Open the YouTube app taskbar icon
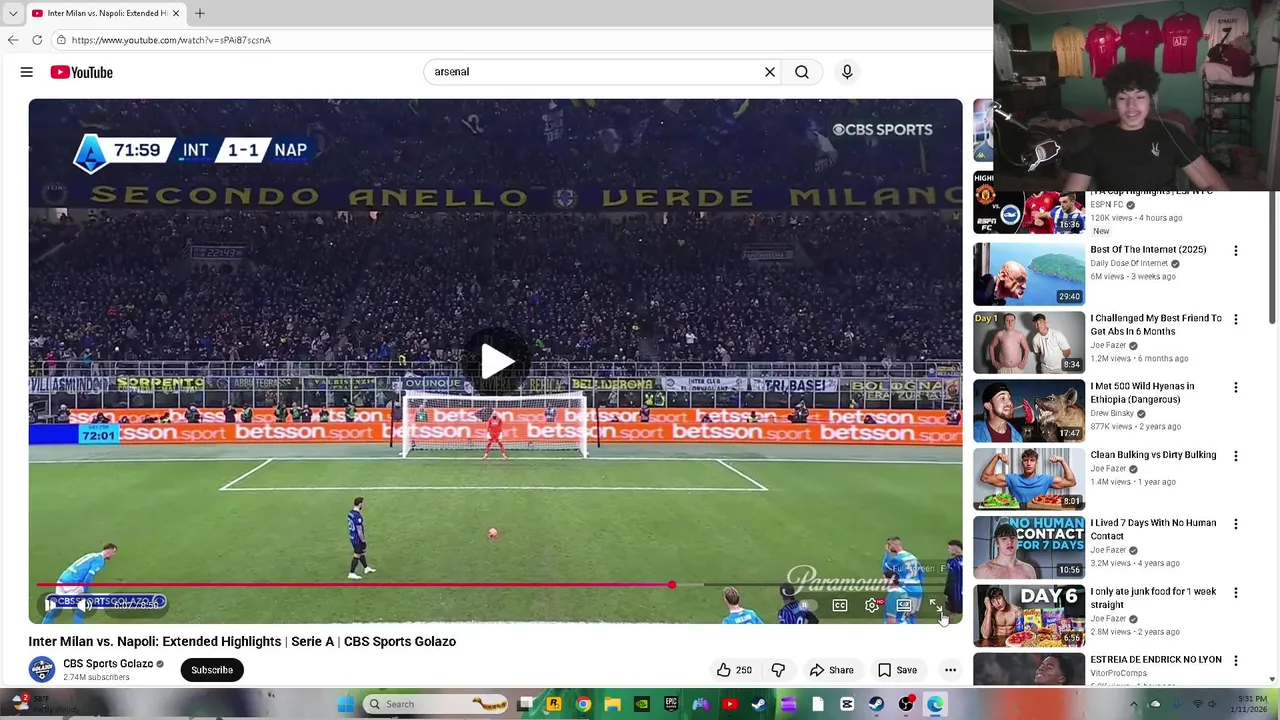This screenshot has width=1280, height=720. (x=730, y=704)
